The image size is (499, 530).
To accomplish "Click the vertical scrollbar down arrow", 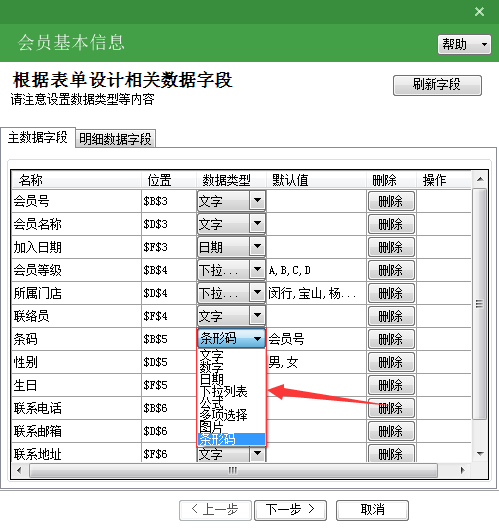I will pos(480,454).
